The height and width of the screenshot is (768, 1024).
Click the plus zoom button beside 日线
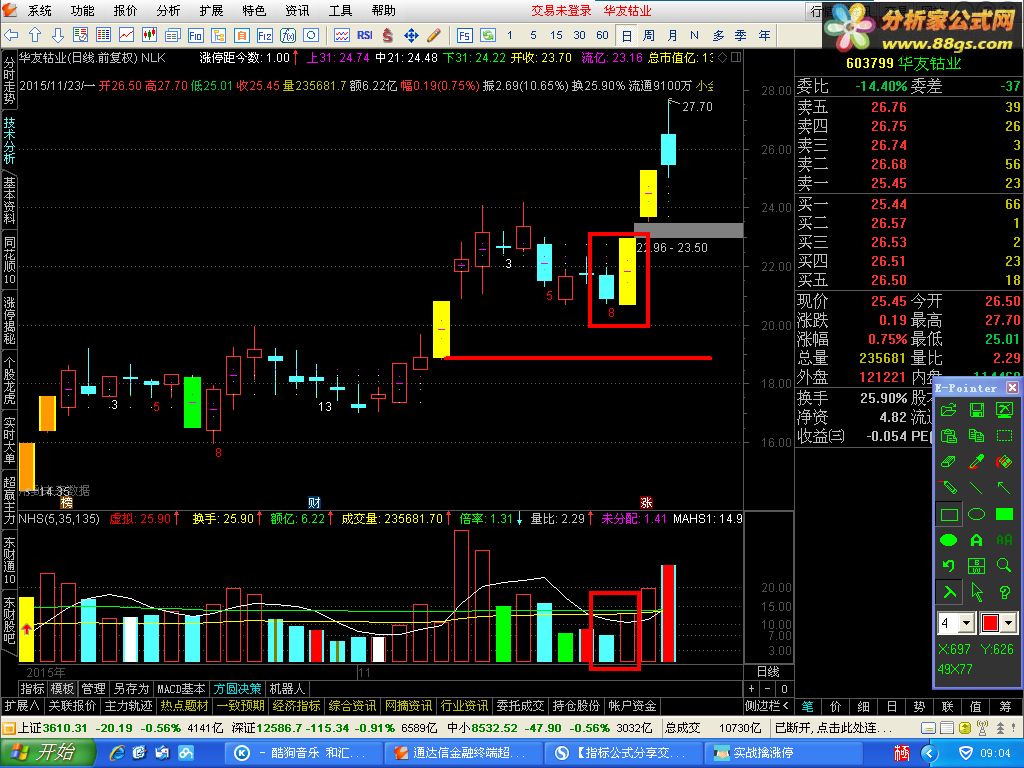(x=752, y=688)
